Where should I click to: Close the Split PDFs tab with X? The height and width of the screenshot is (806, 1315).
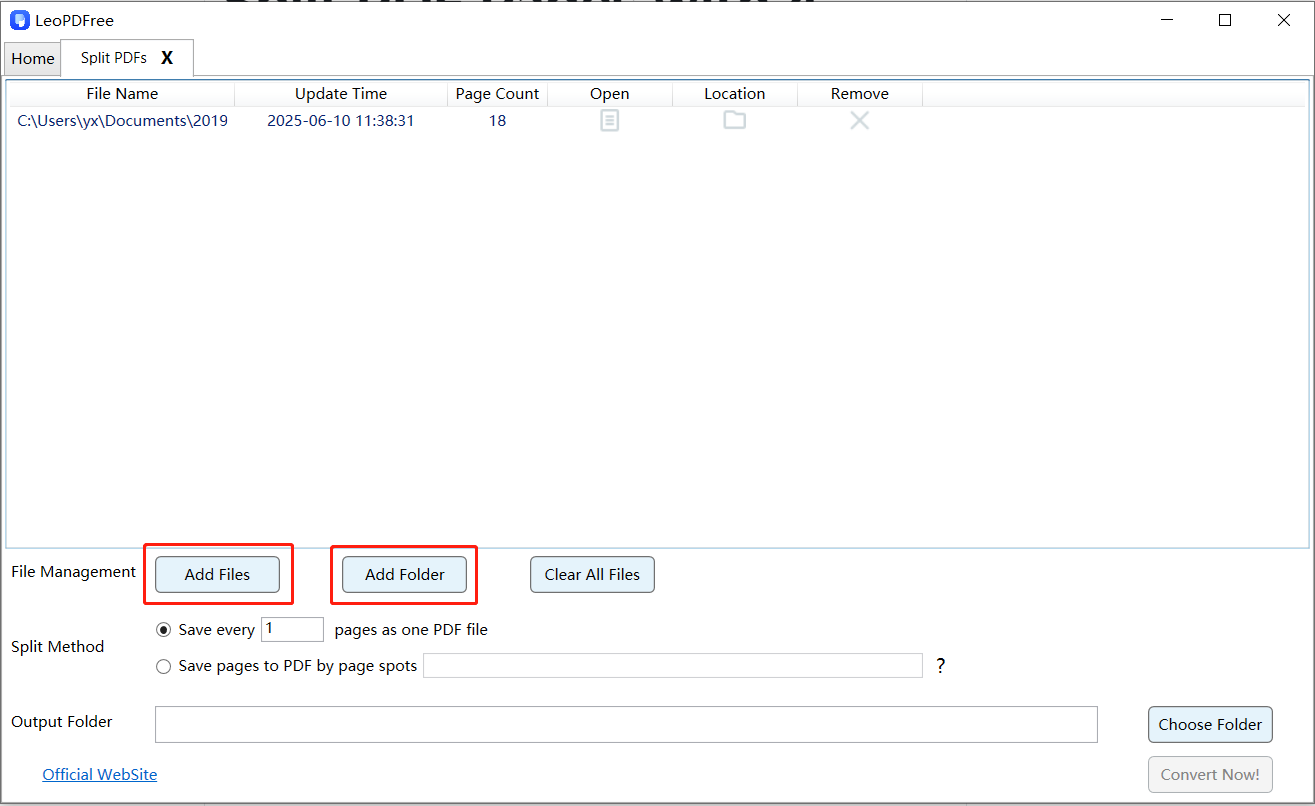[x=167, y=58]
